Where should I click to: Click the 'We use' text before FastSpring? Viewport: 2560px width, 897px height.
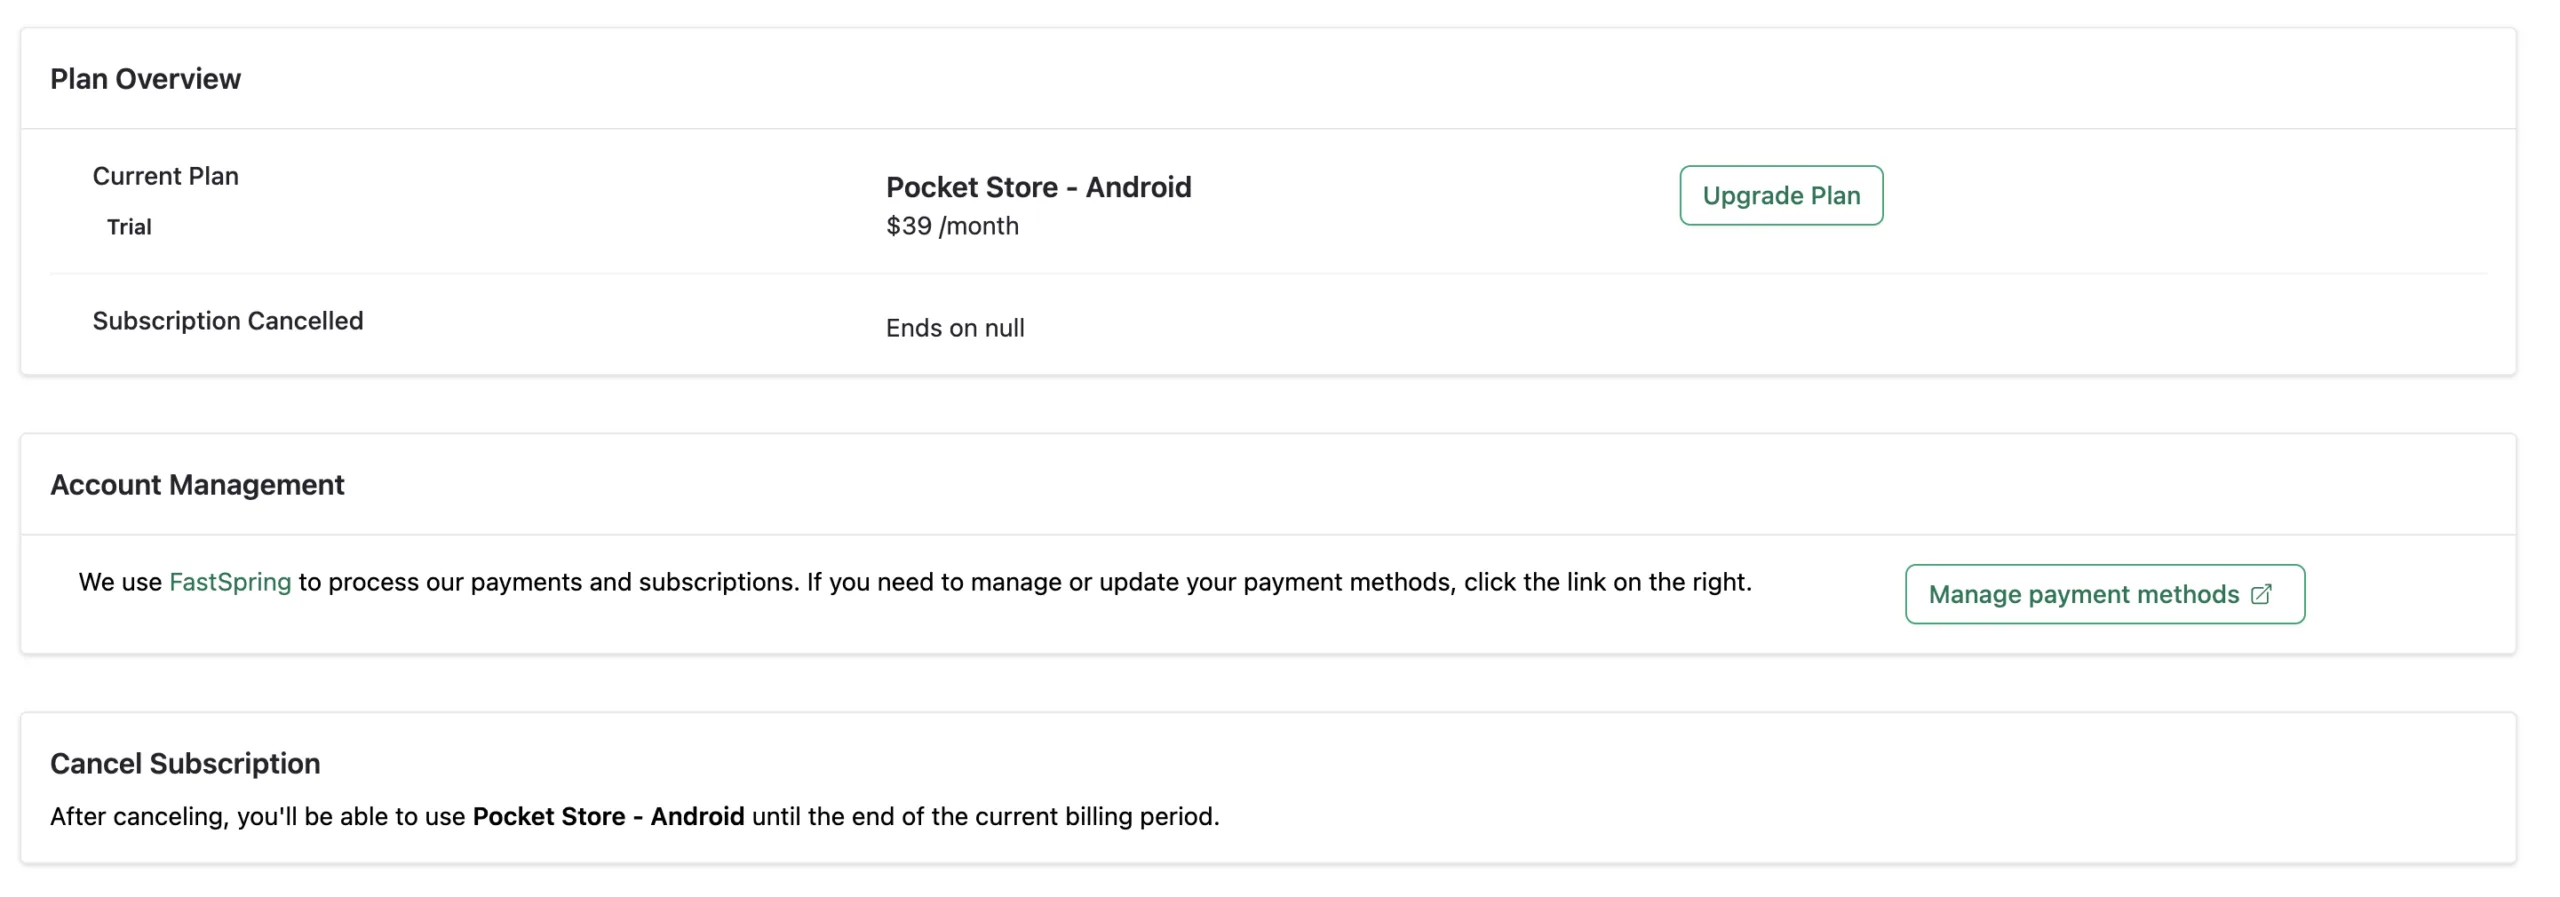120,582
